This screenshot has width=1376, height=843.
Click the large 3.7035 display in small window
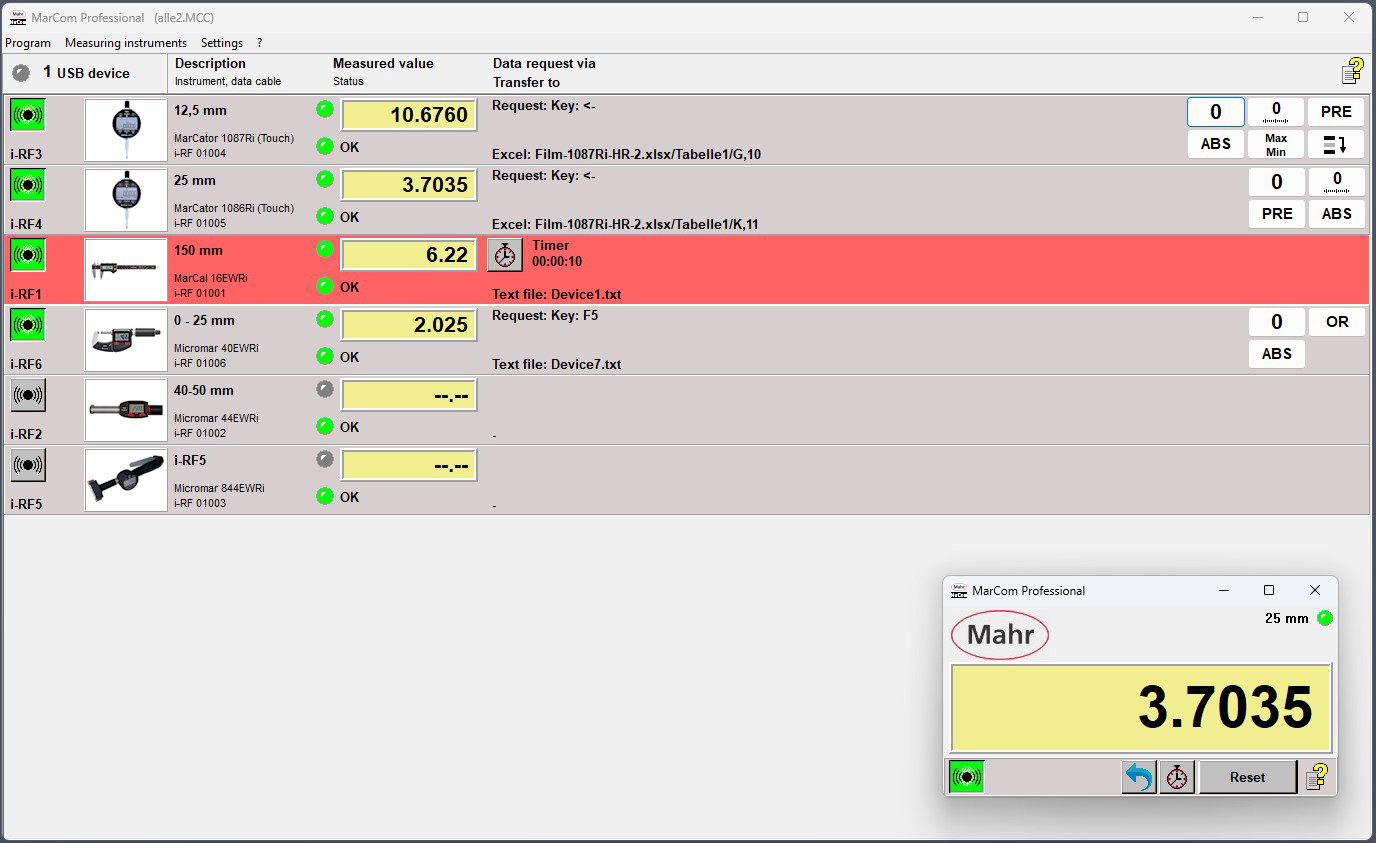point(1141,708)
